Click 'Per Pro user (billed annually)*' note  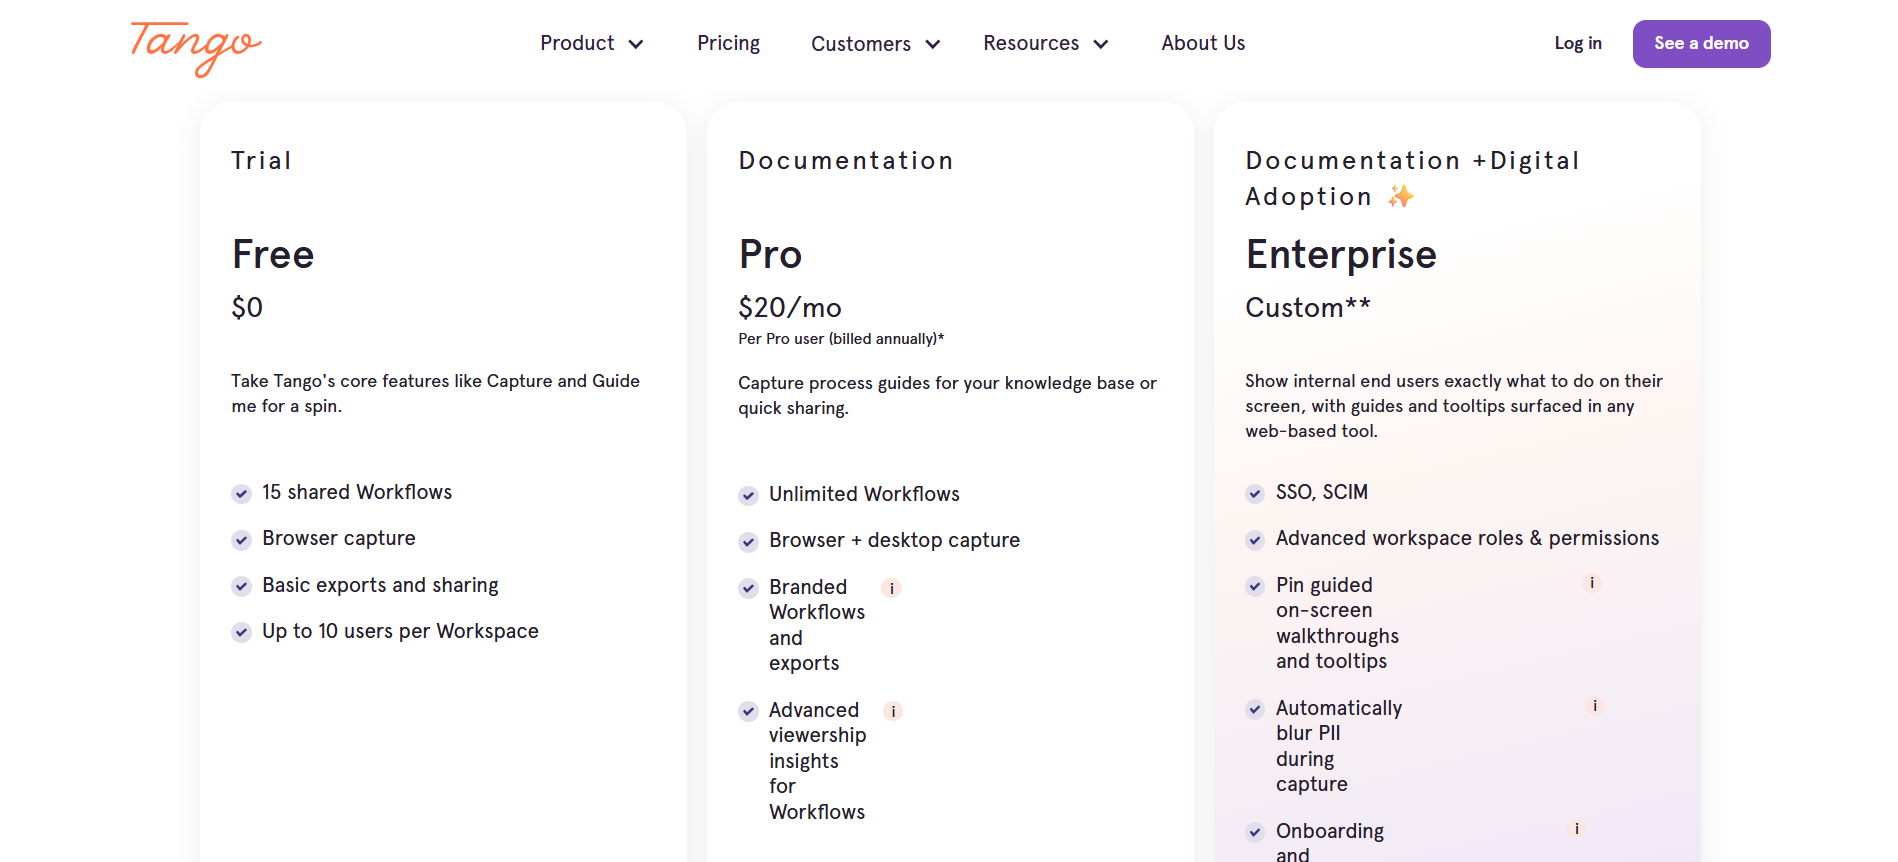click(x=841, y=339)
